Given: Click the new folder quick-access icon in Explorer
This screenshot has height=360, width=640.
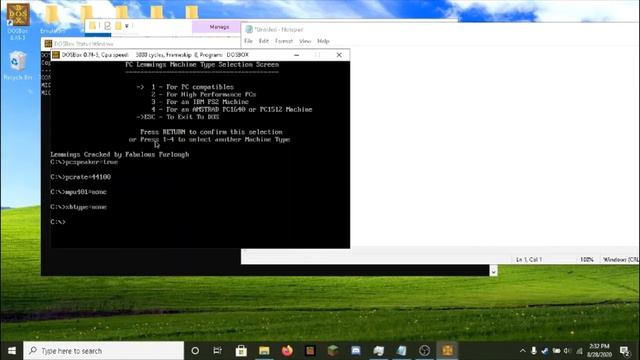Looking at the screenshot, I should (x=118, y=26).
